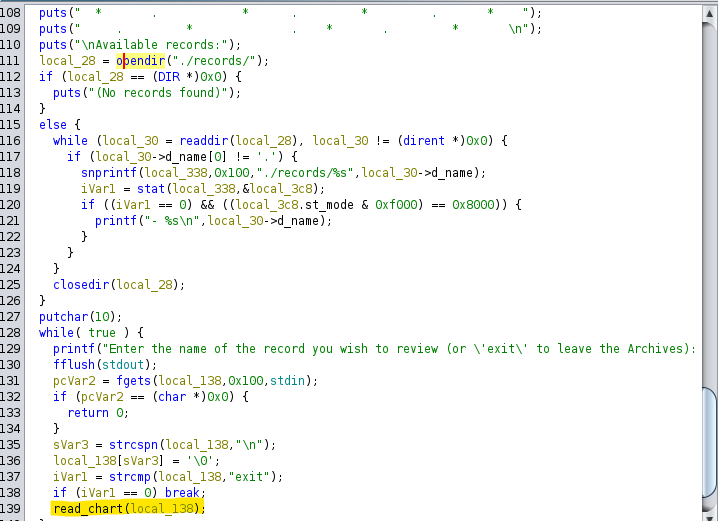Click the else keyword on line 115
718x521 pixels.
point(53,125)
